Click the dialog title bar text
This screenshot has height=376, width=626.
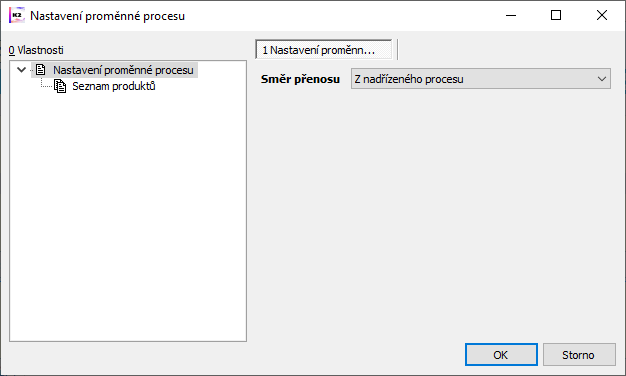tap(107, 16)
